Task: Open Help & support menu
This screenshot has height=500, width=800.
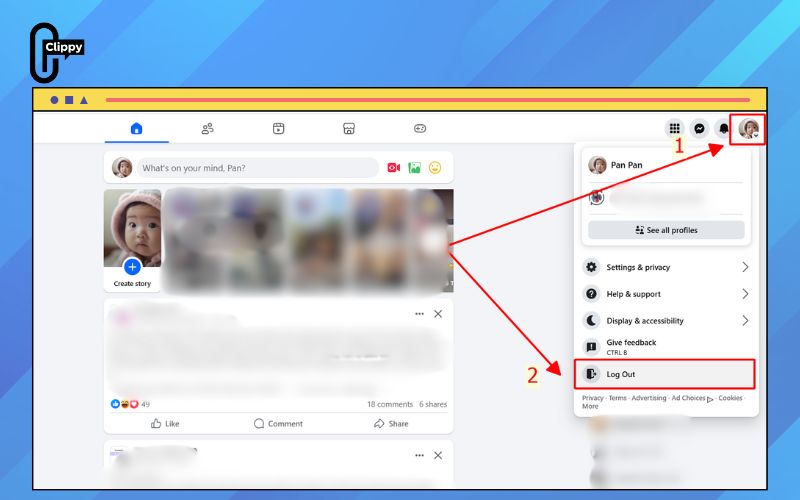Action: coord(666,294)
